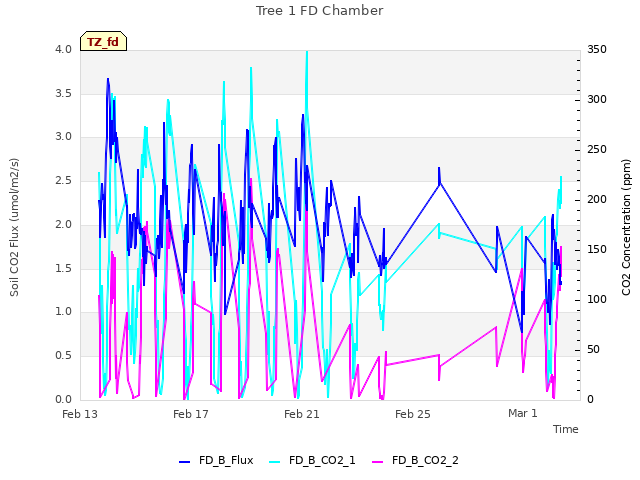Click the chart title Tree 1 FD Chamber
The width and height of the screenshot is (640, 480).
point(320,11)
